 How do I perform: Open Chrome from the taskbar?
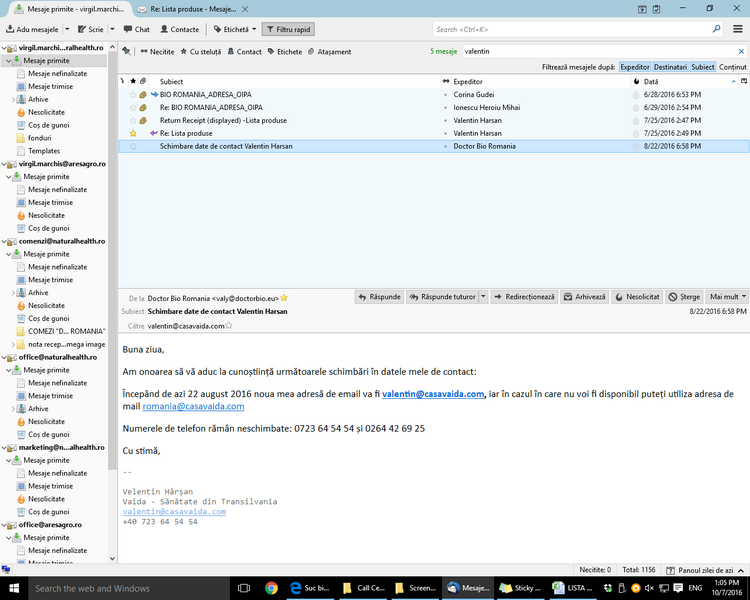(271, 588)
